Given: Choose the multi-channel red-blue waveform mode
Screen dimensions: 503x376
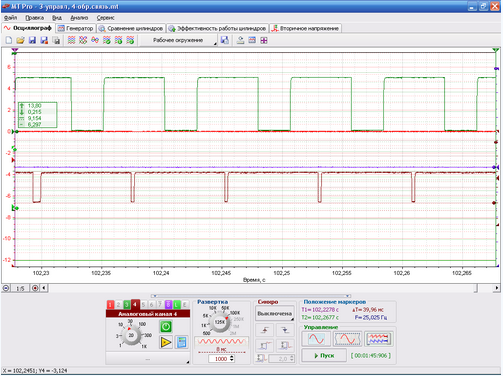Looking at the screenshot, I should [x=379, y=339].
